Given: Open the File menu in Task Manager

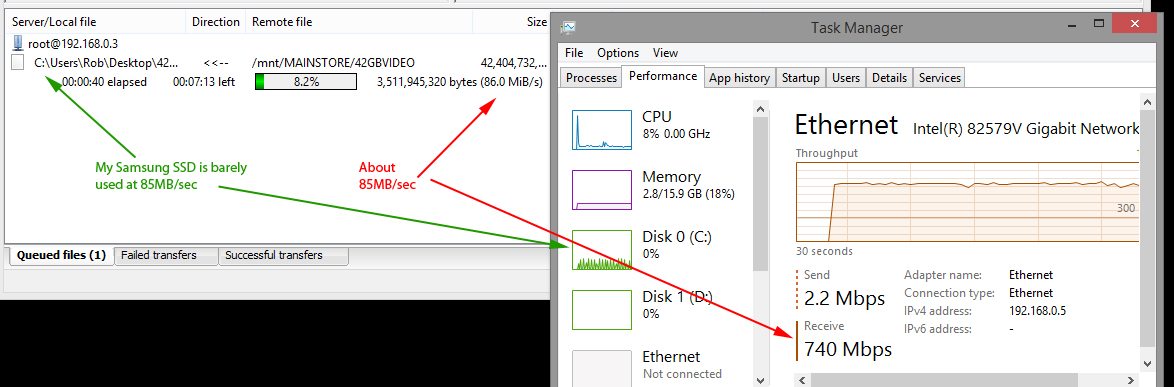Looking at the screenshot, I should pos(574,53).
